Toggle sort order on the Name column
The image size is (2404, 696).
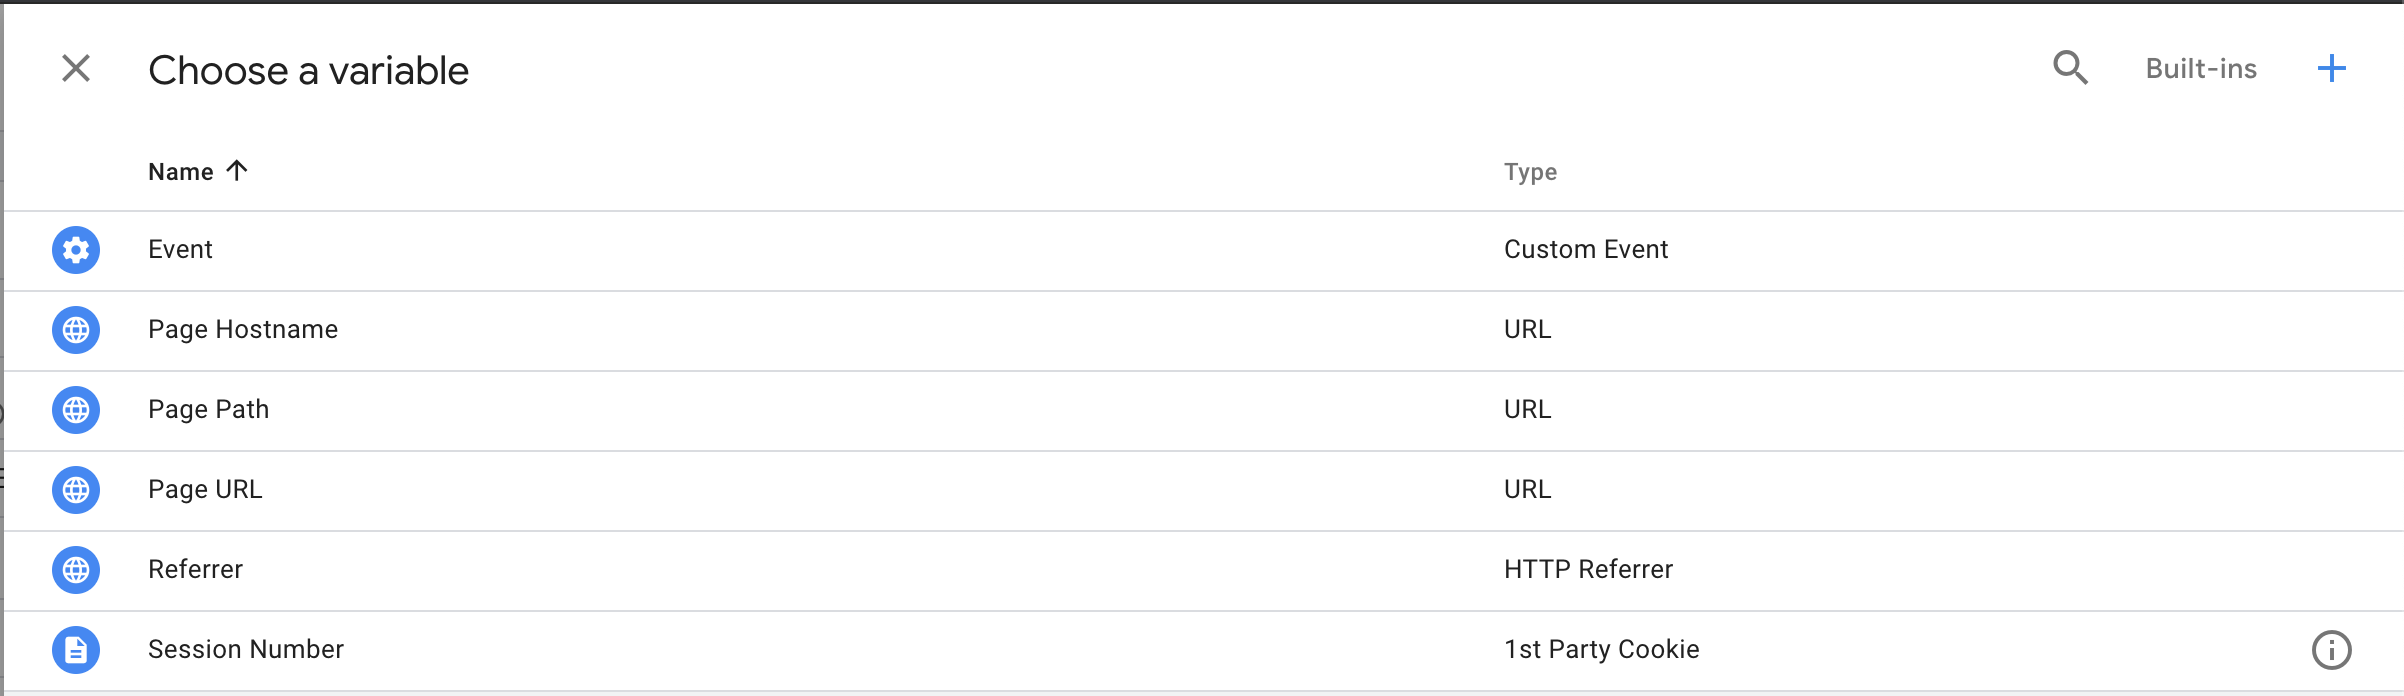tap(181, 171)
